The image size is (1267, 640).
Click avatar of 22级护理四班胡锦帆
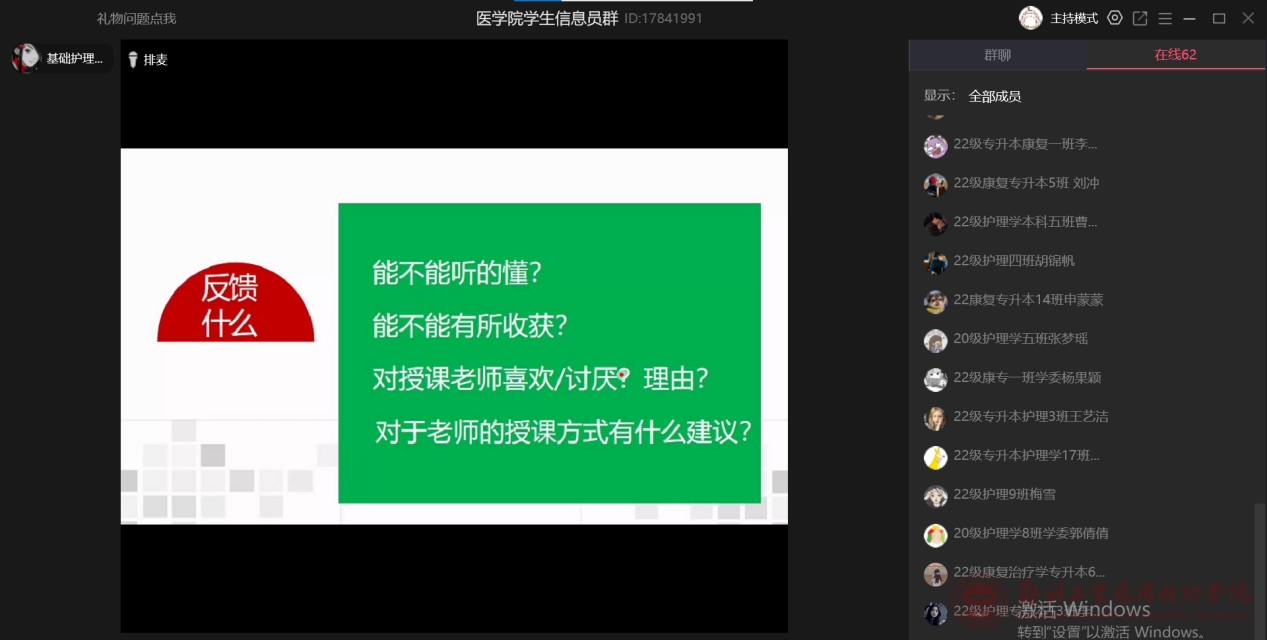pos(935,262)
